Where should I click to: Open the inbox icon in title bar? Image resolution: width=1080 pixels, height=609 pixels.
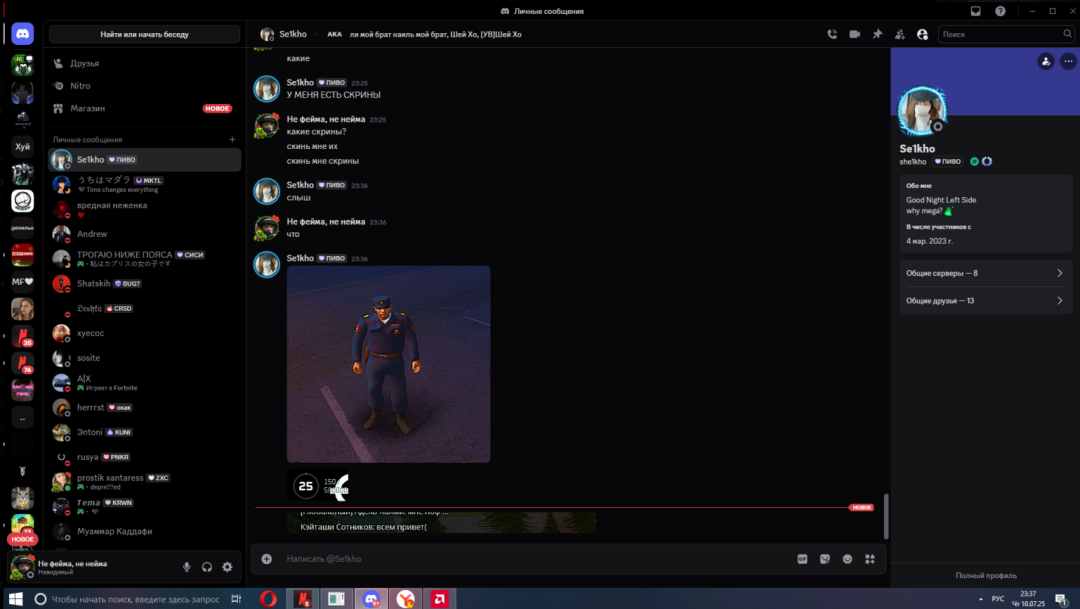point(975,11)
